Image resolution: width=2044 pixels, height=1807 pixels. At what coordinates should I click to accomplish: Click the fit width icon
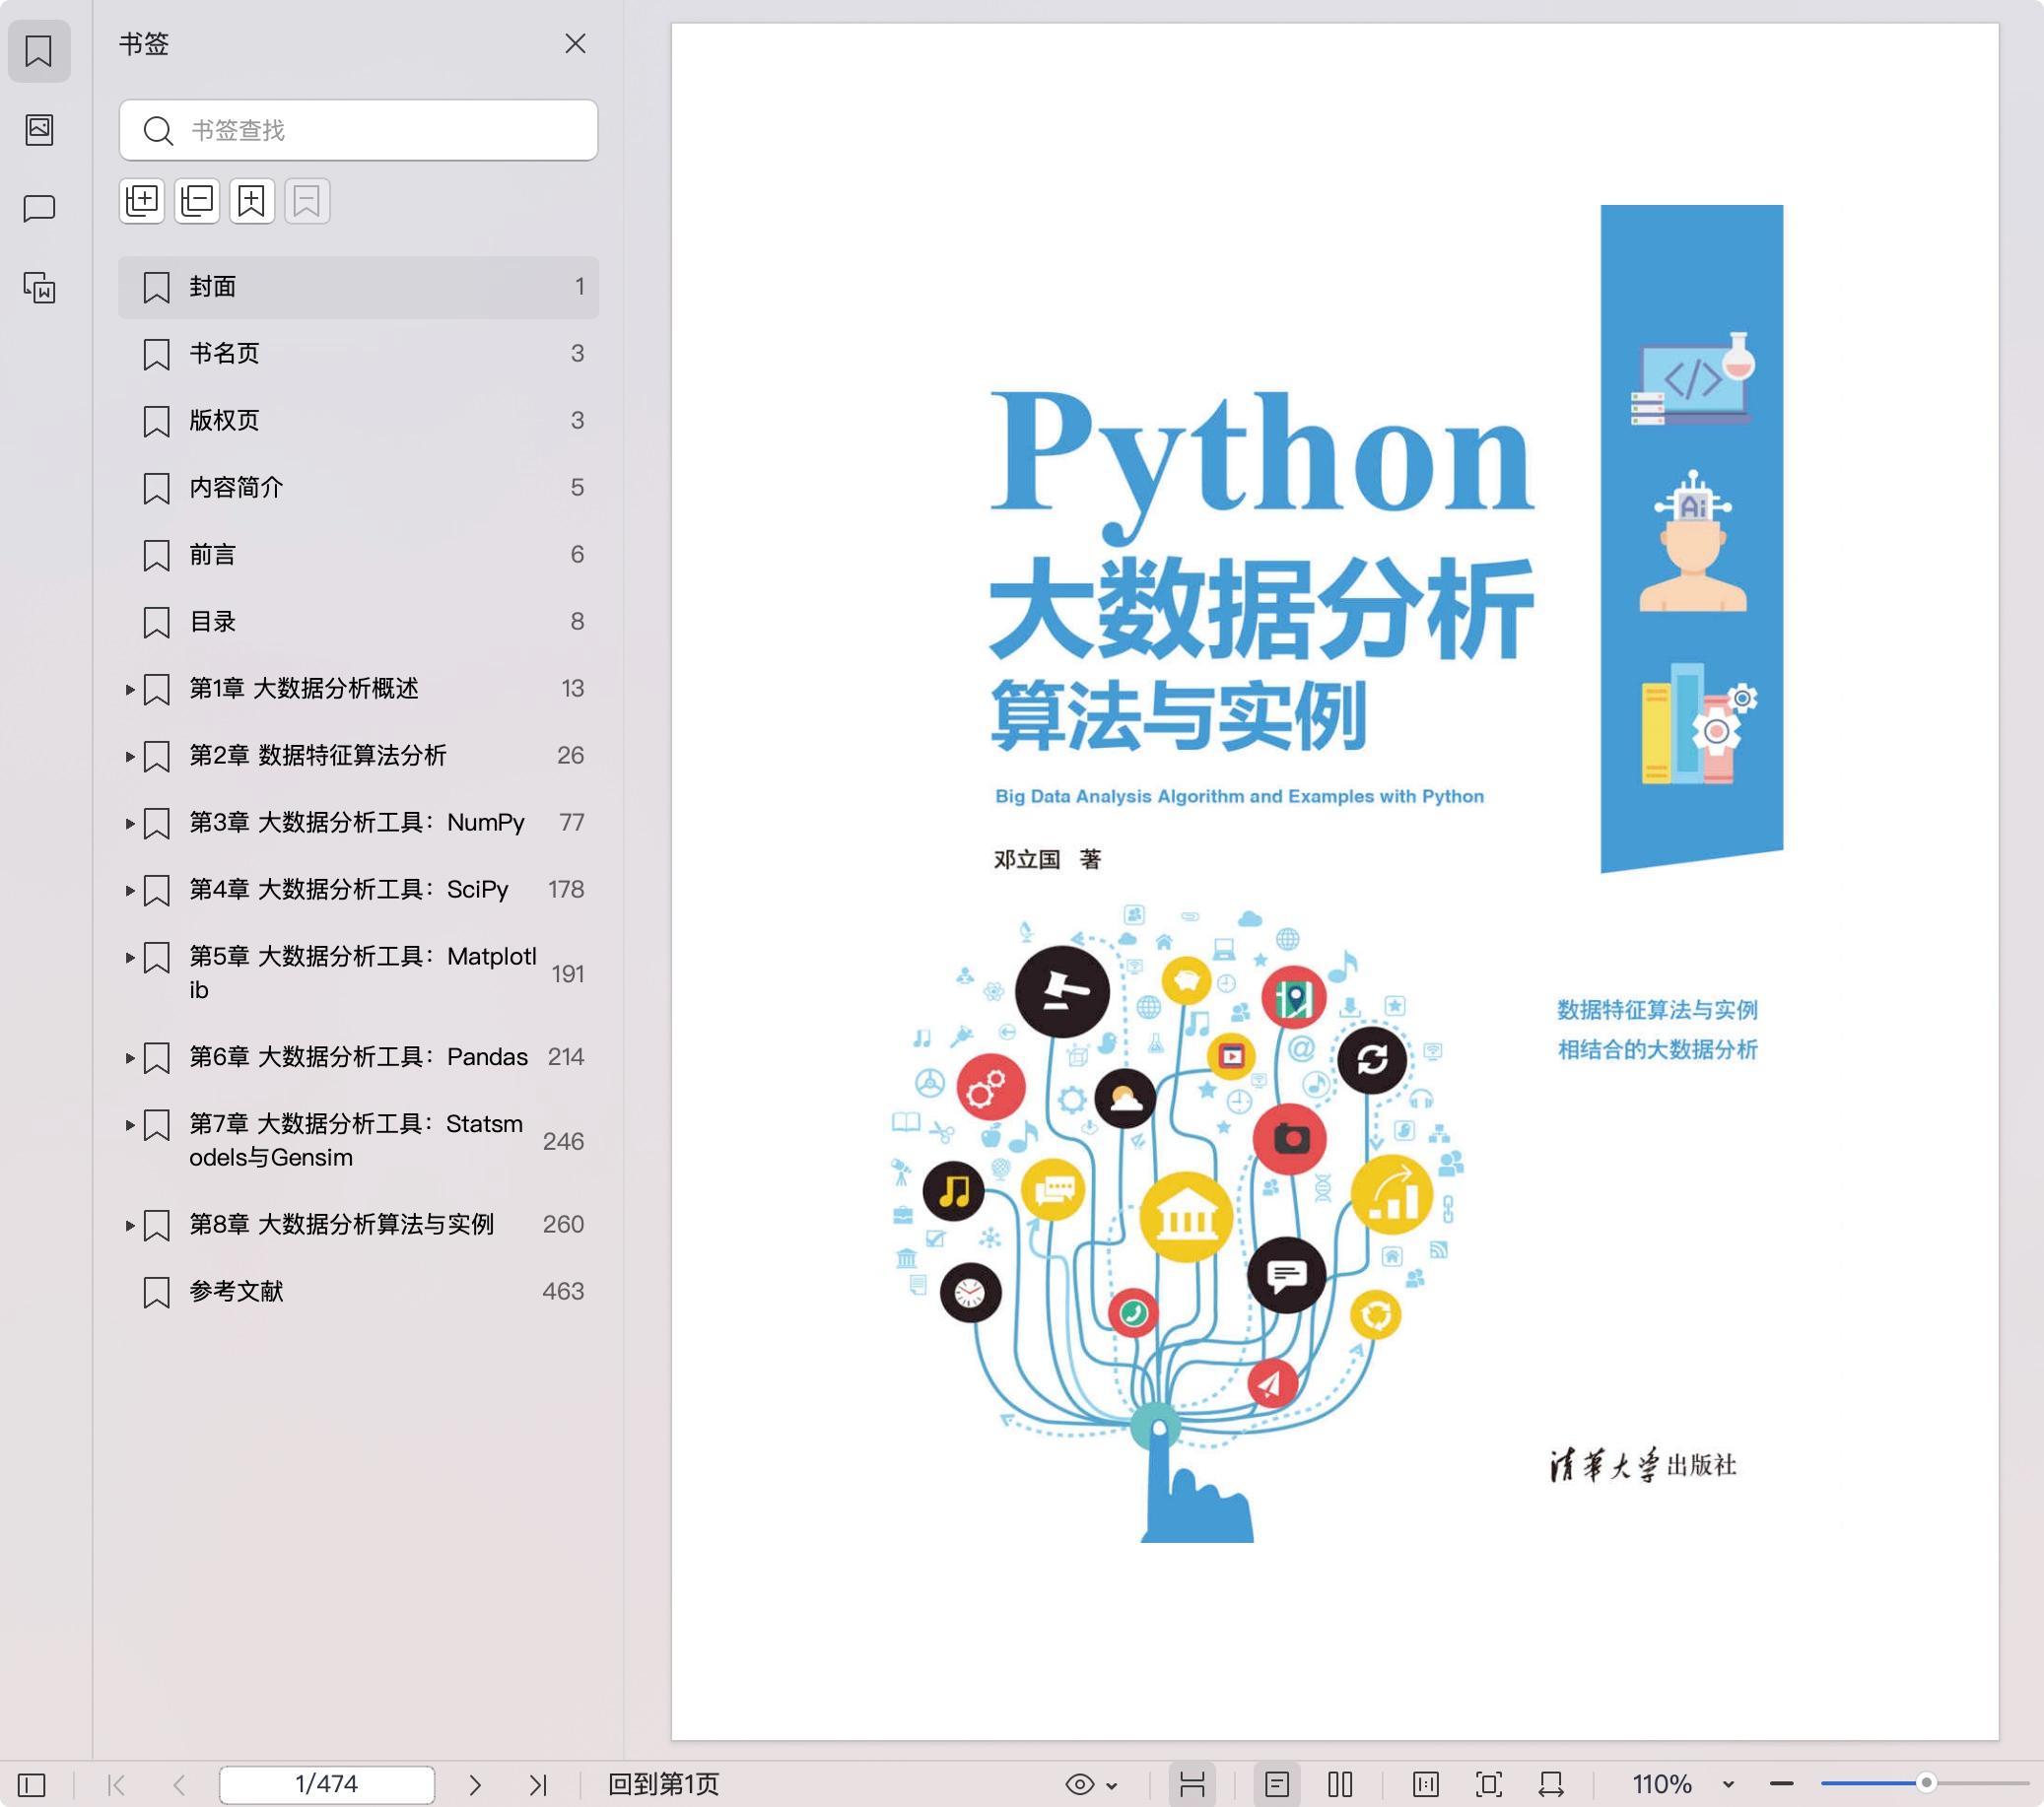tap(1551, 1784)
